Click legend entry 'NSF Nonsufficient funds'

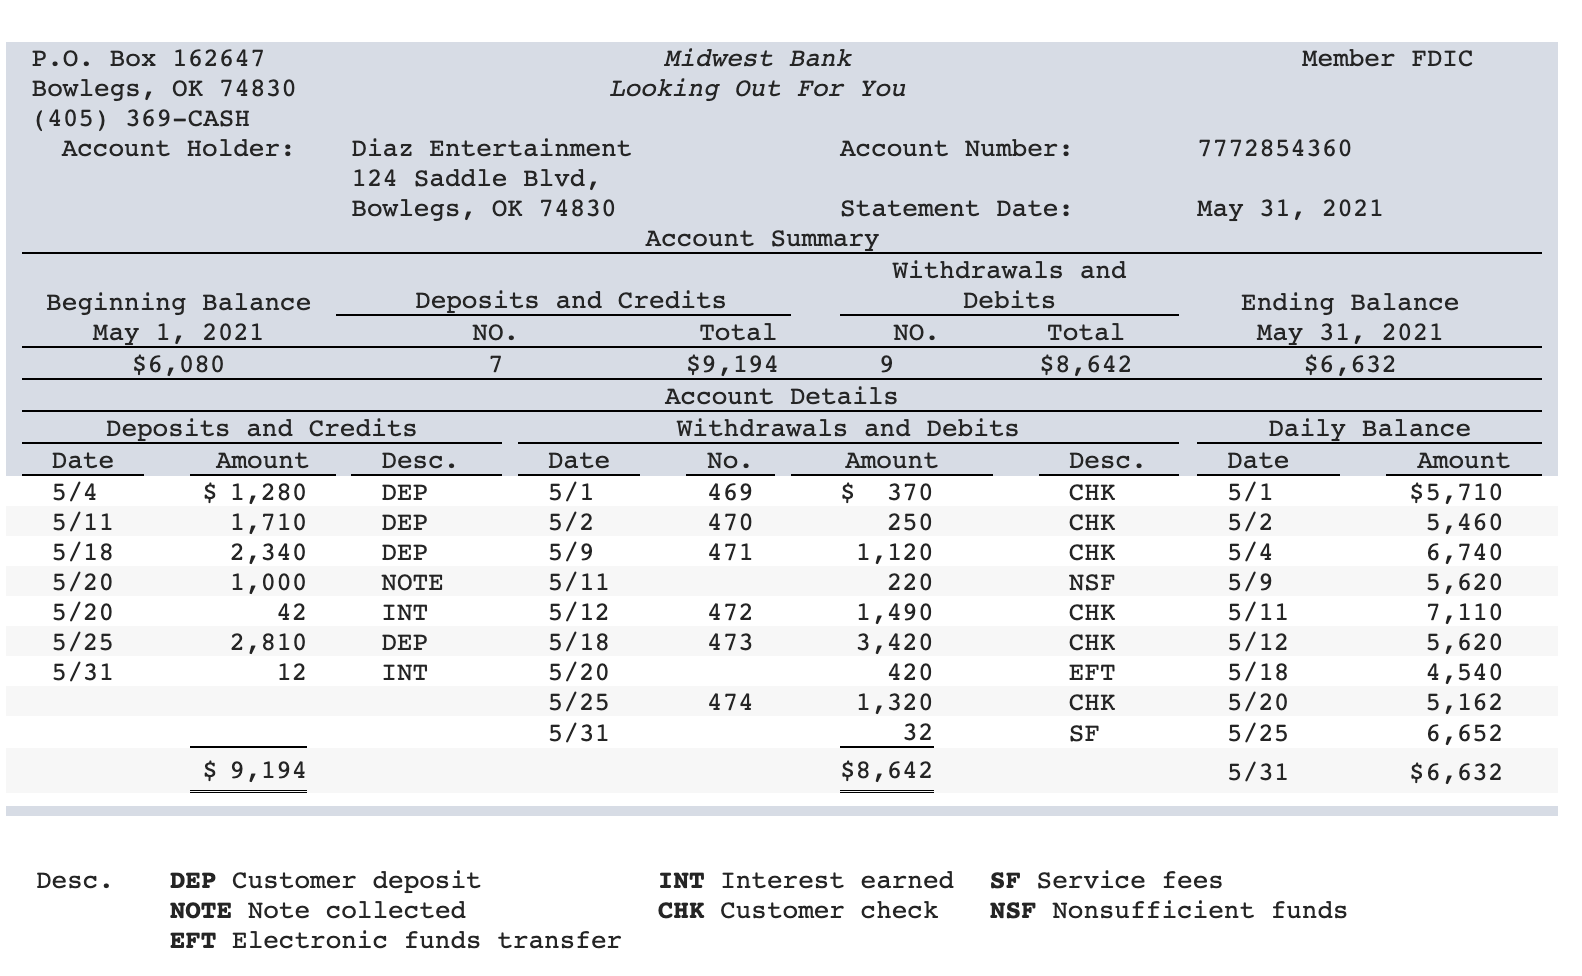pyautogui.click(x=1168, y=911)
